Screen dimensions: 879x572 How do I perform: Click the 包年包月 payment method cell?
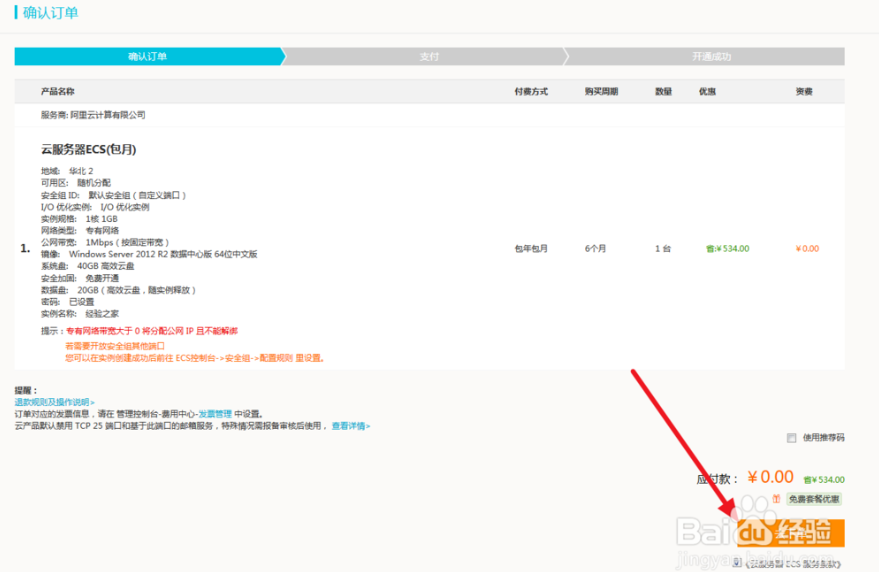(531, 248)
